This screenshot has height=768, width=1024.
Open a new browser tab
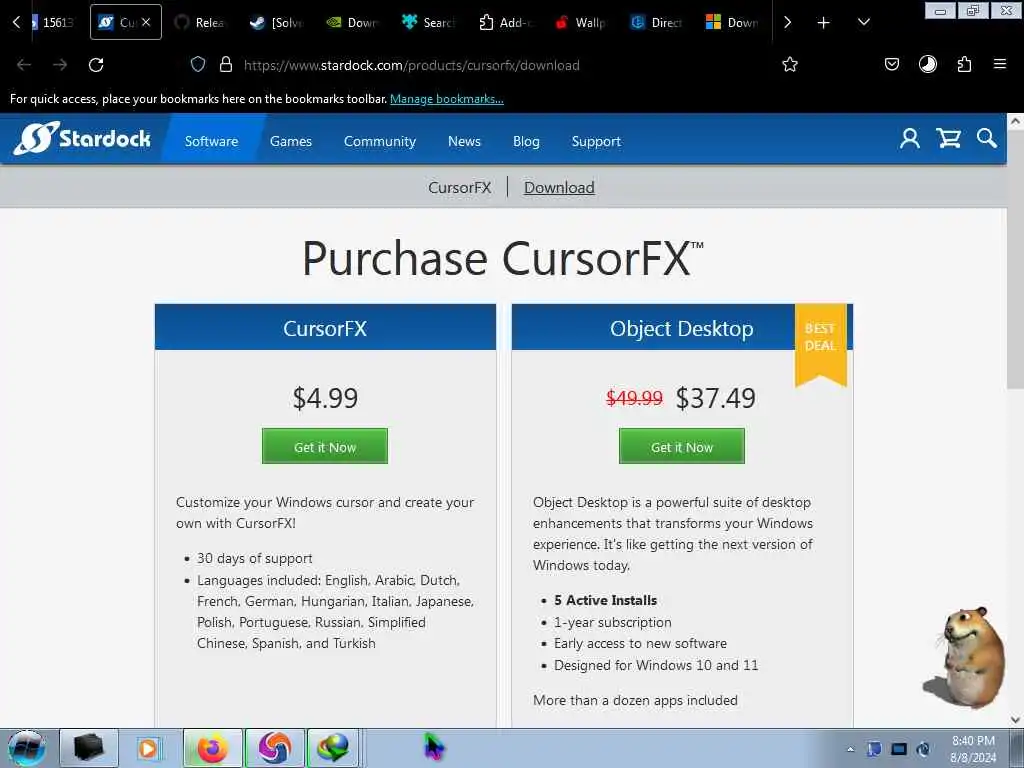pyautogui.click(x=824, y=23)
